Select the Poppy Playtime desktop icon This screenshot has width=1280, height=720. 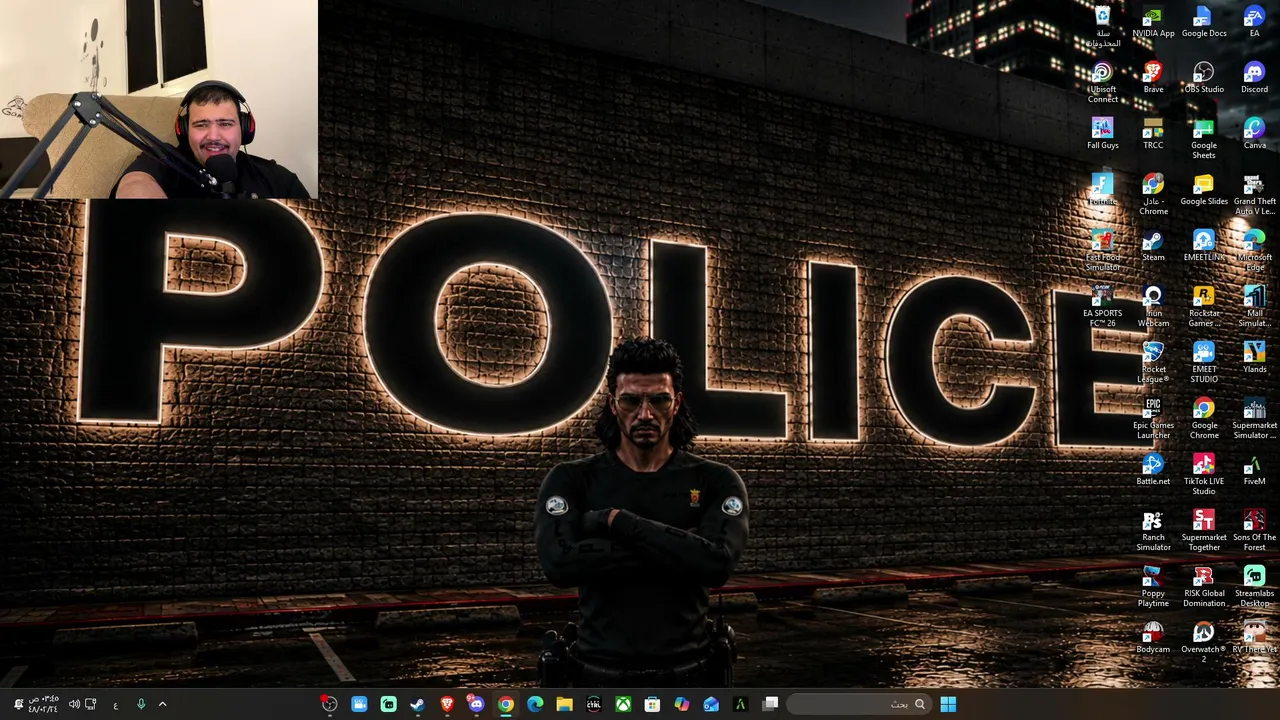coord(1153,587)
